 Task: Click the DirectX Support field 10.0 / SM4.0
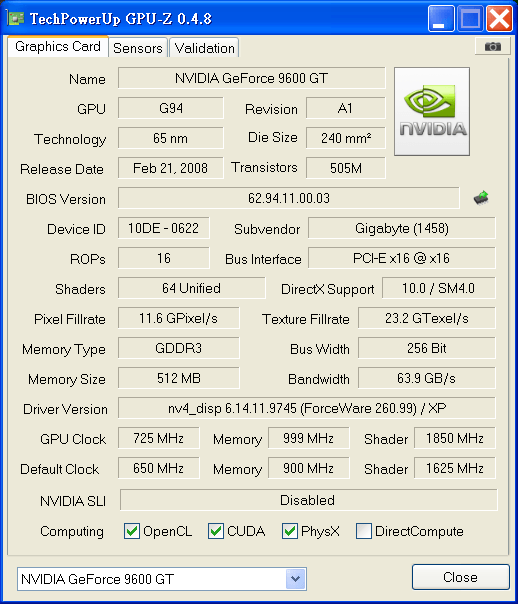point(439,288)
